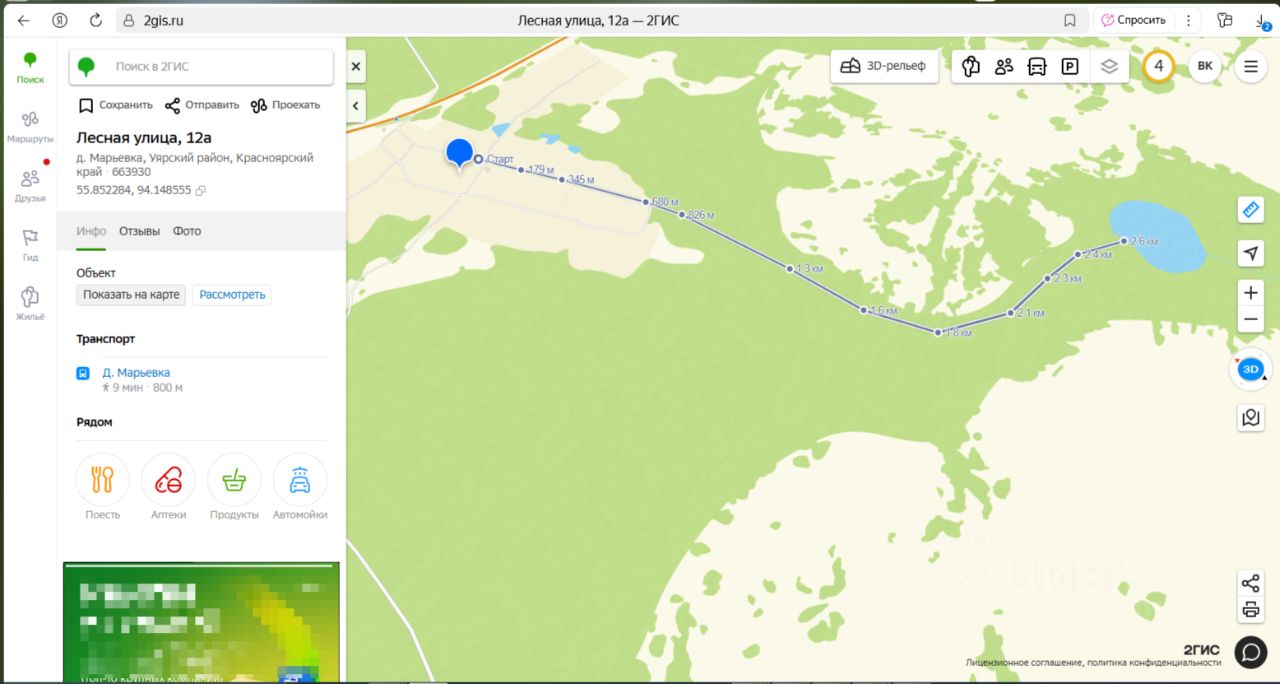The width and height of the screenshot is (1280, 684).
Task: Save the place with Сохранить
Action: [x=116, y=105]
